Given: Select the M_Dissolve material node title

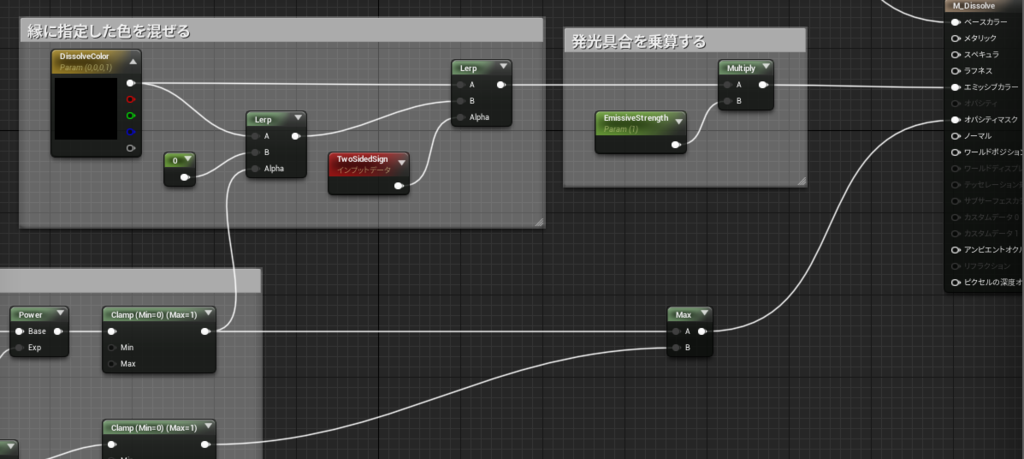Looking at the screenshot, I should point(974,6).
